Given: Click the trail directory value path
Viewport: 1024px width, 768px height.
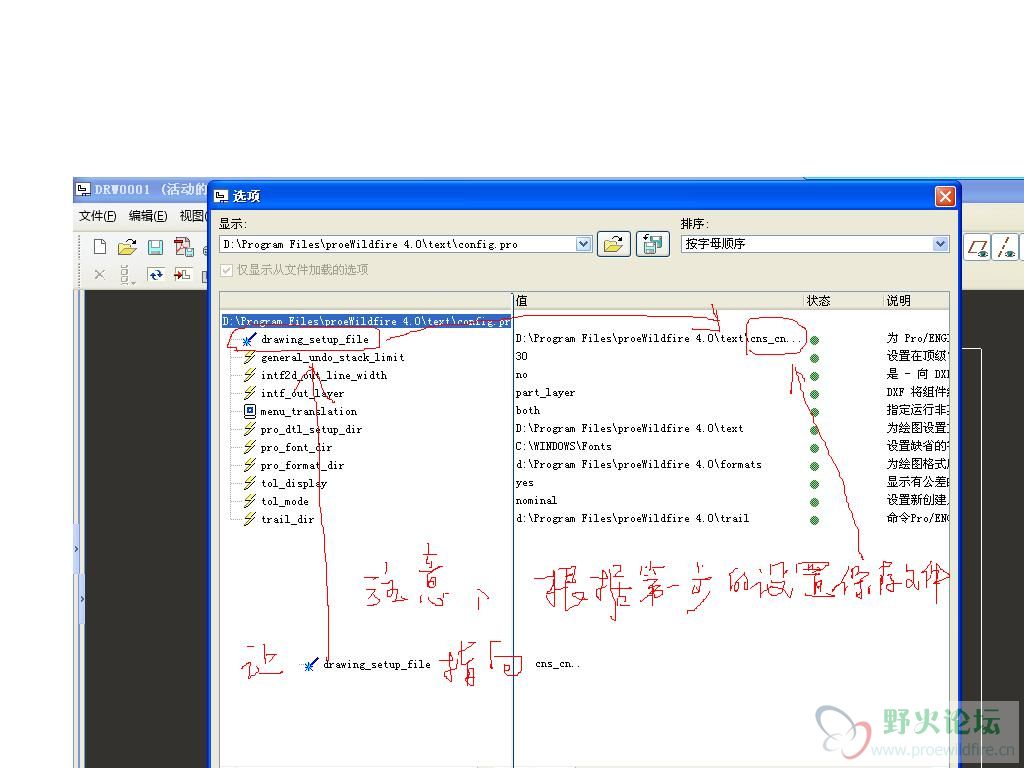Looking at the screenshot, I should pyautogui.click(x=632, y=519).
